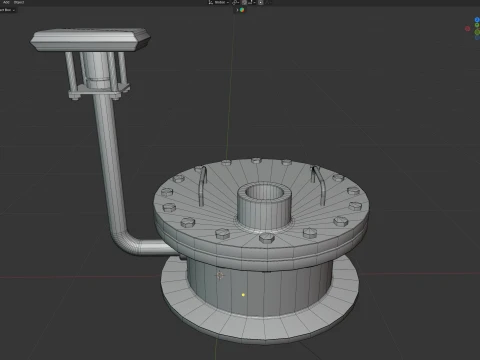Click the red negative X axis gizmo circle
The height and width of the screenshot is (360, 480).
point(468,29)
